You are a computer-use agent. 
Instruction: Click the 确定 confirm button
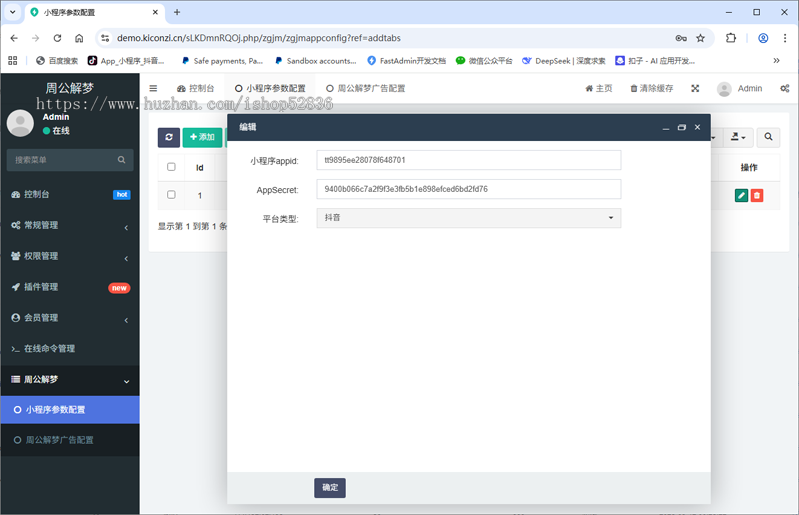tap(330, 487)
